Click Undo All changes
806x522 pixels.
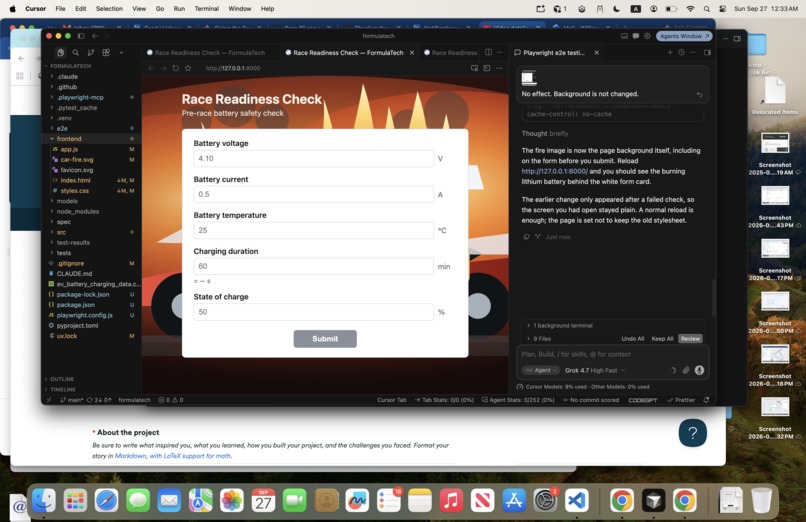click(632, 339)
